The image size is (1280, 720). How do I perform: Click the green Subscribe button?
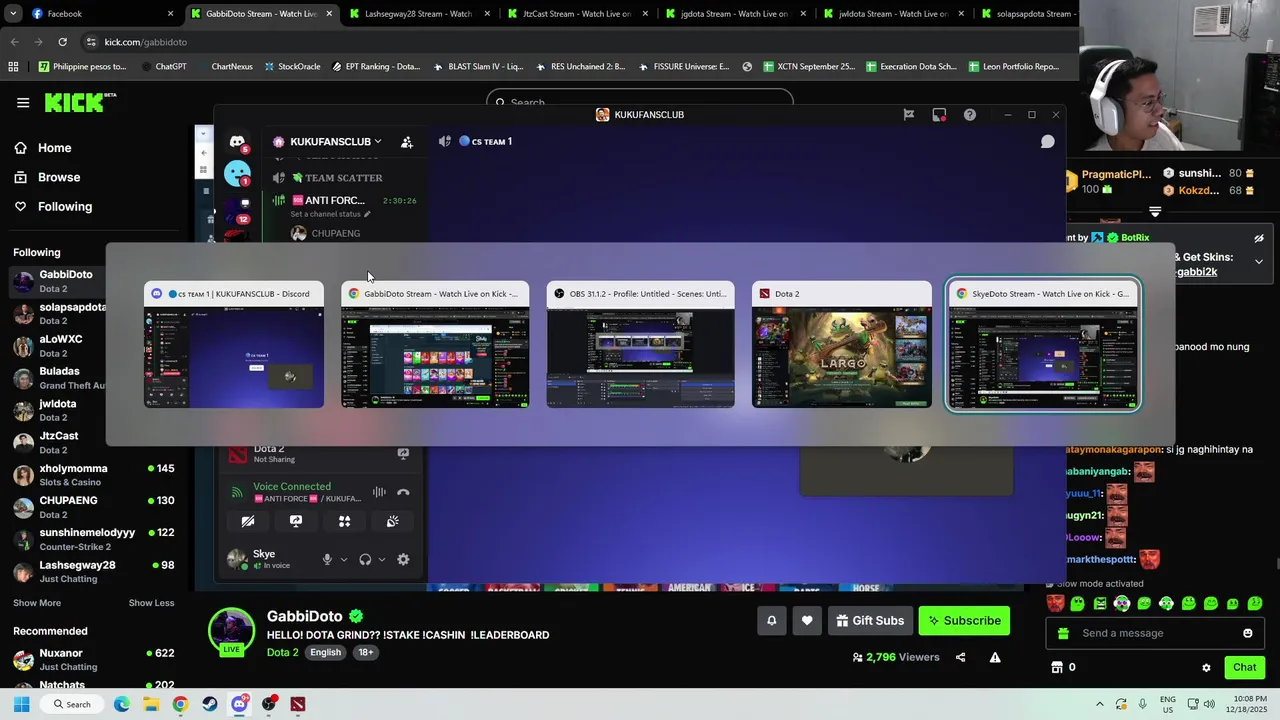(964, 621)
